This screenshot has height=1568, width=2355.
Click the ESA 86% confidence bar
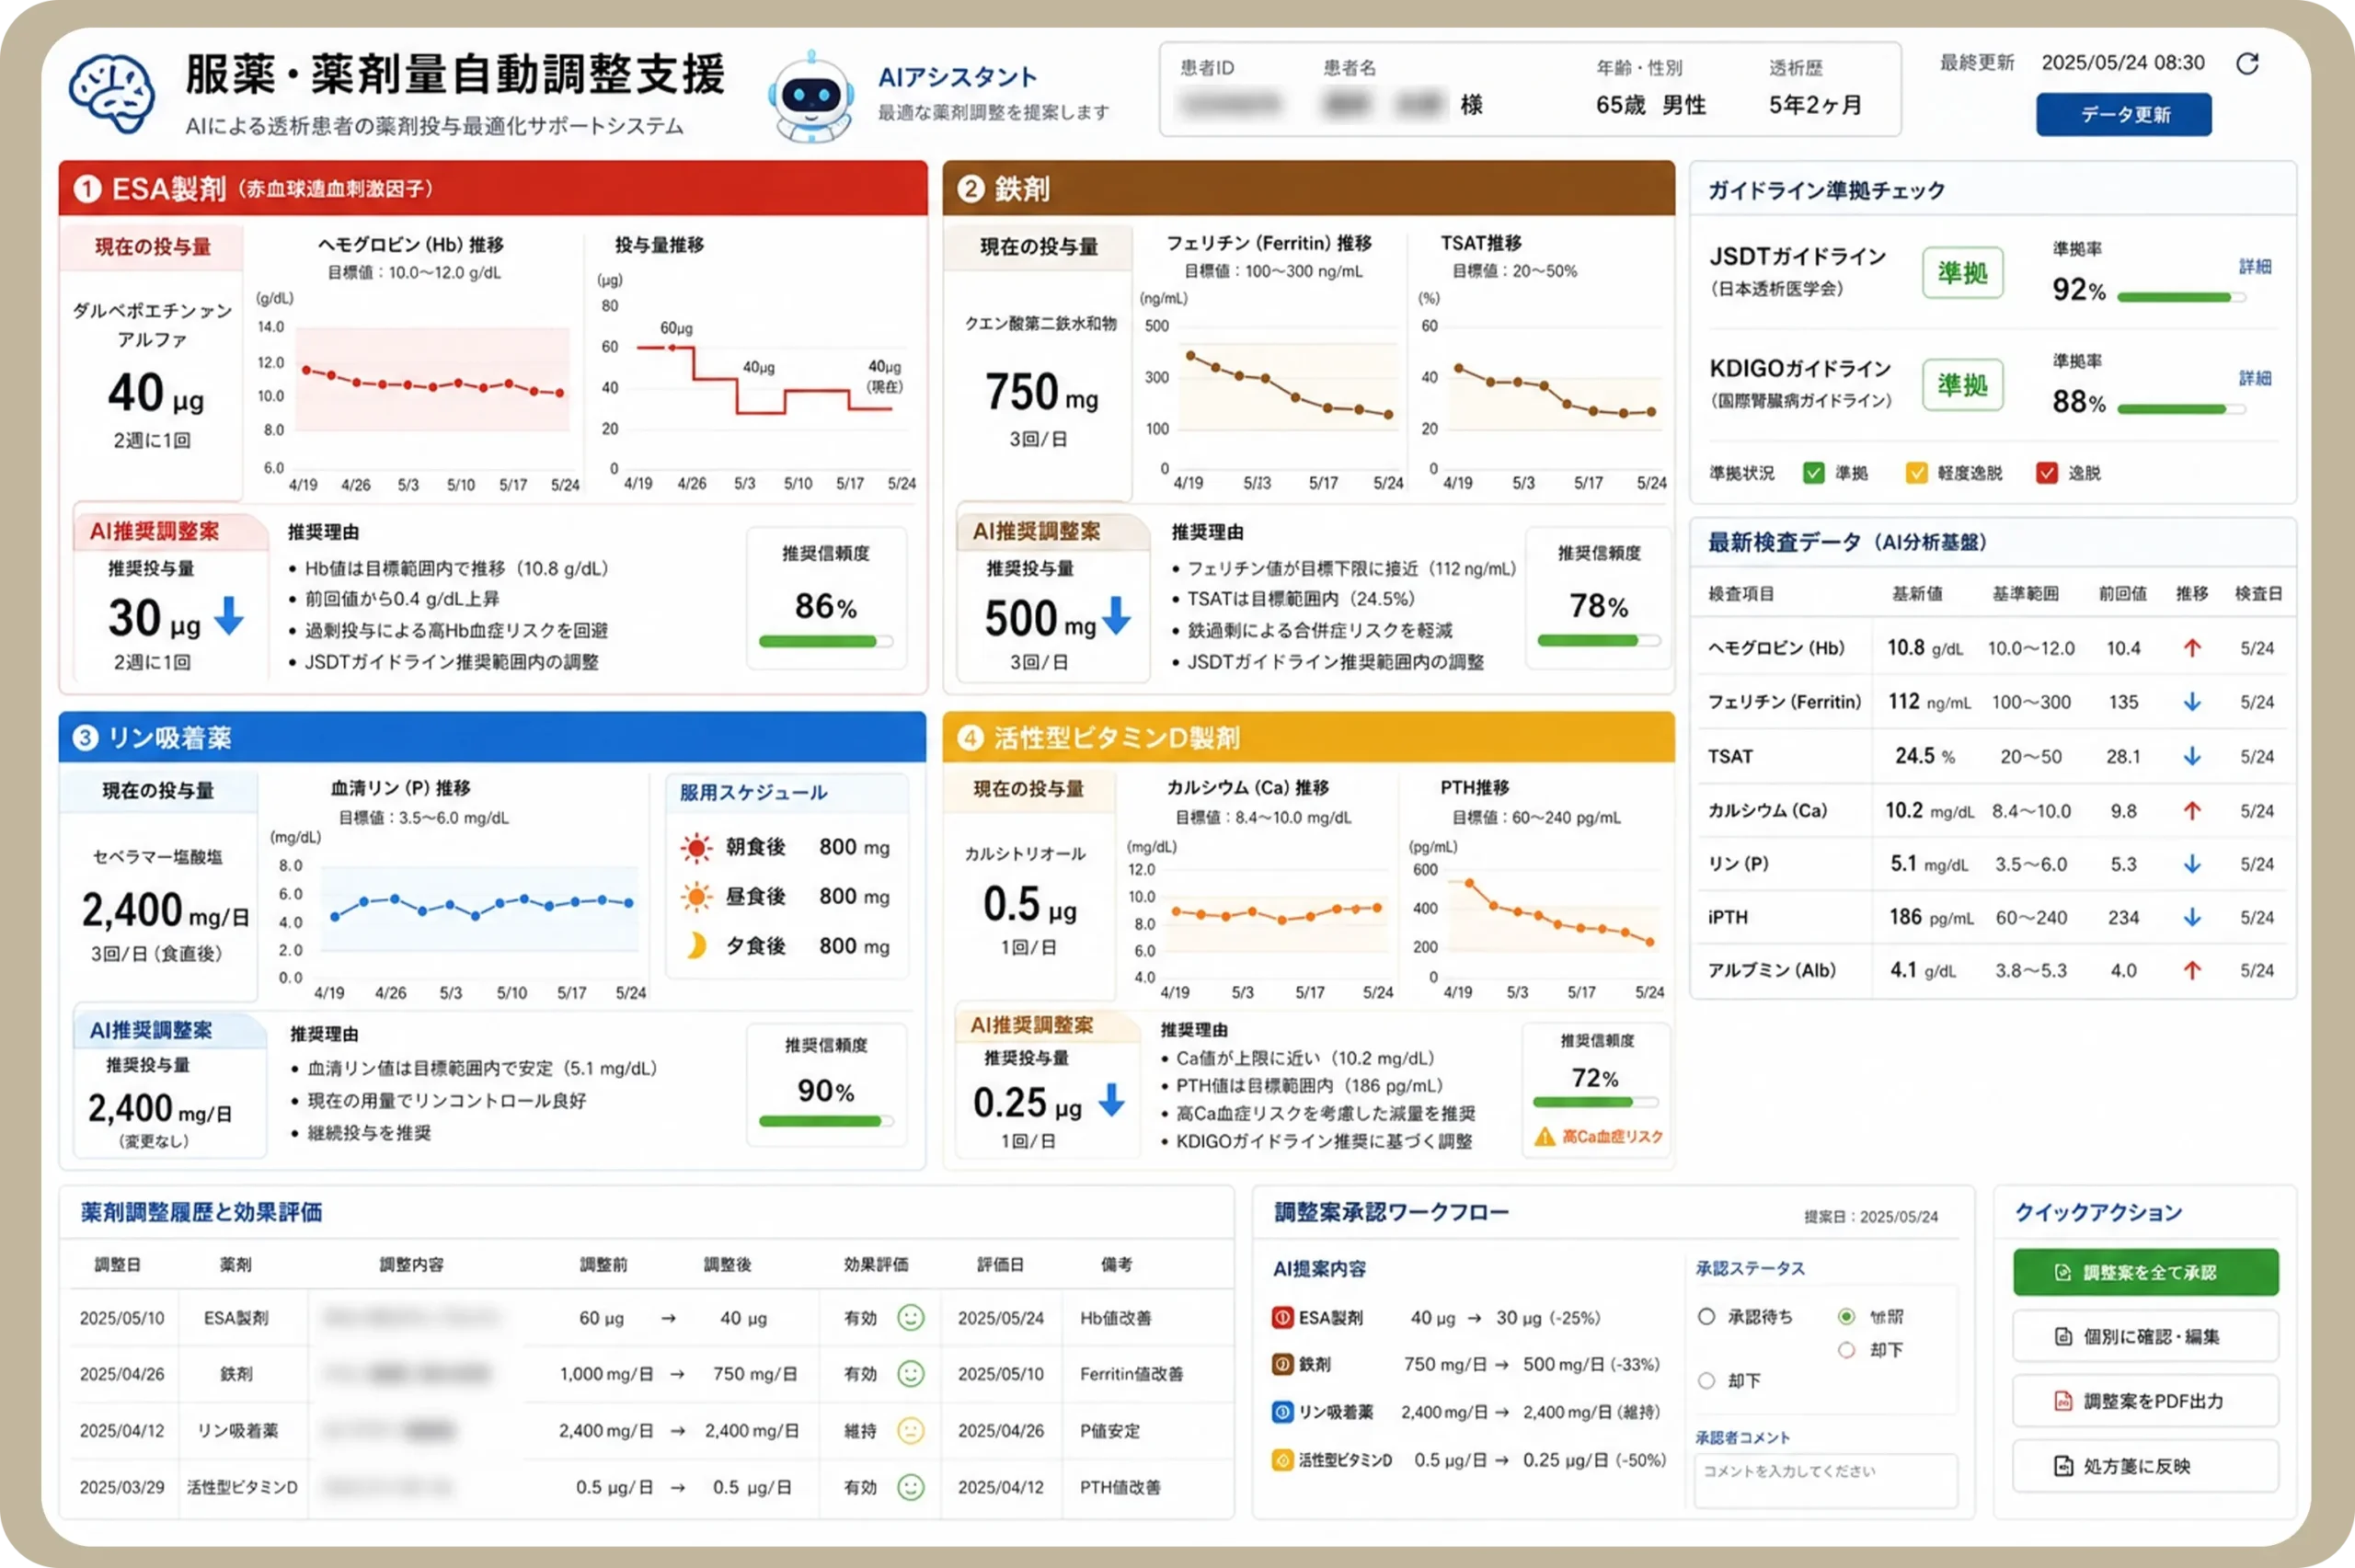click(825, 642)
